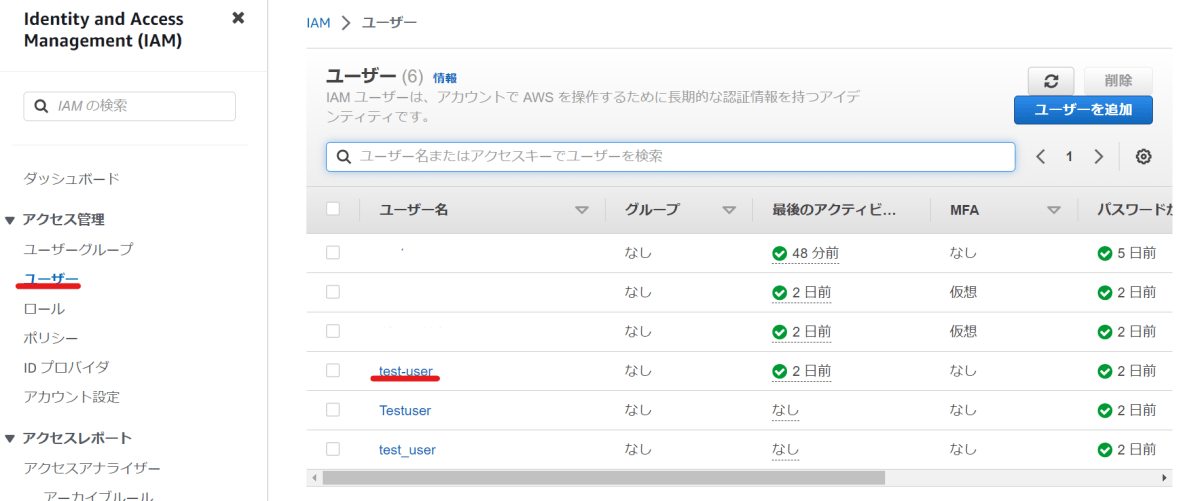Click 最後のアクティビ… column header
The image size is (1200, 501).
pos(834,210)
